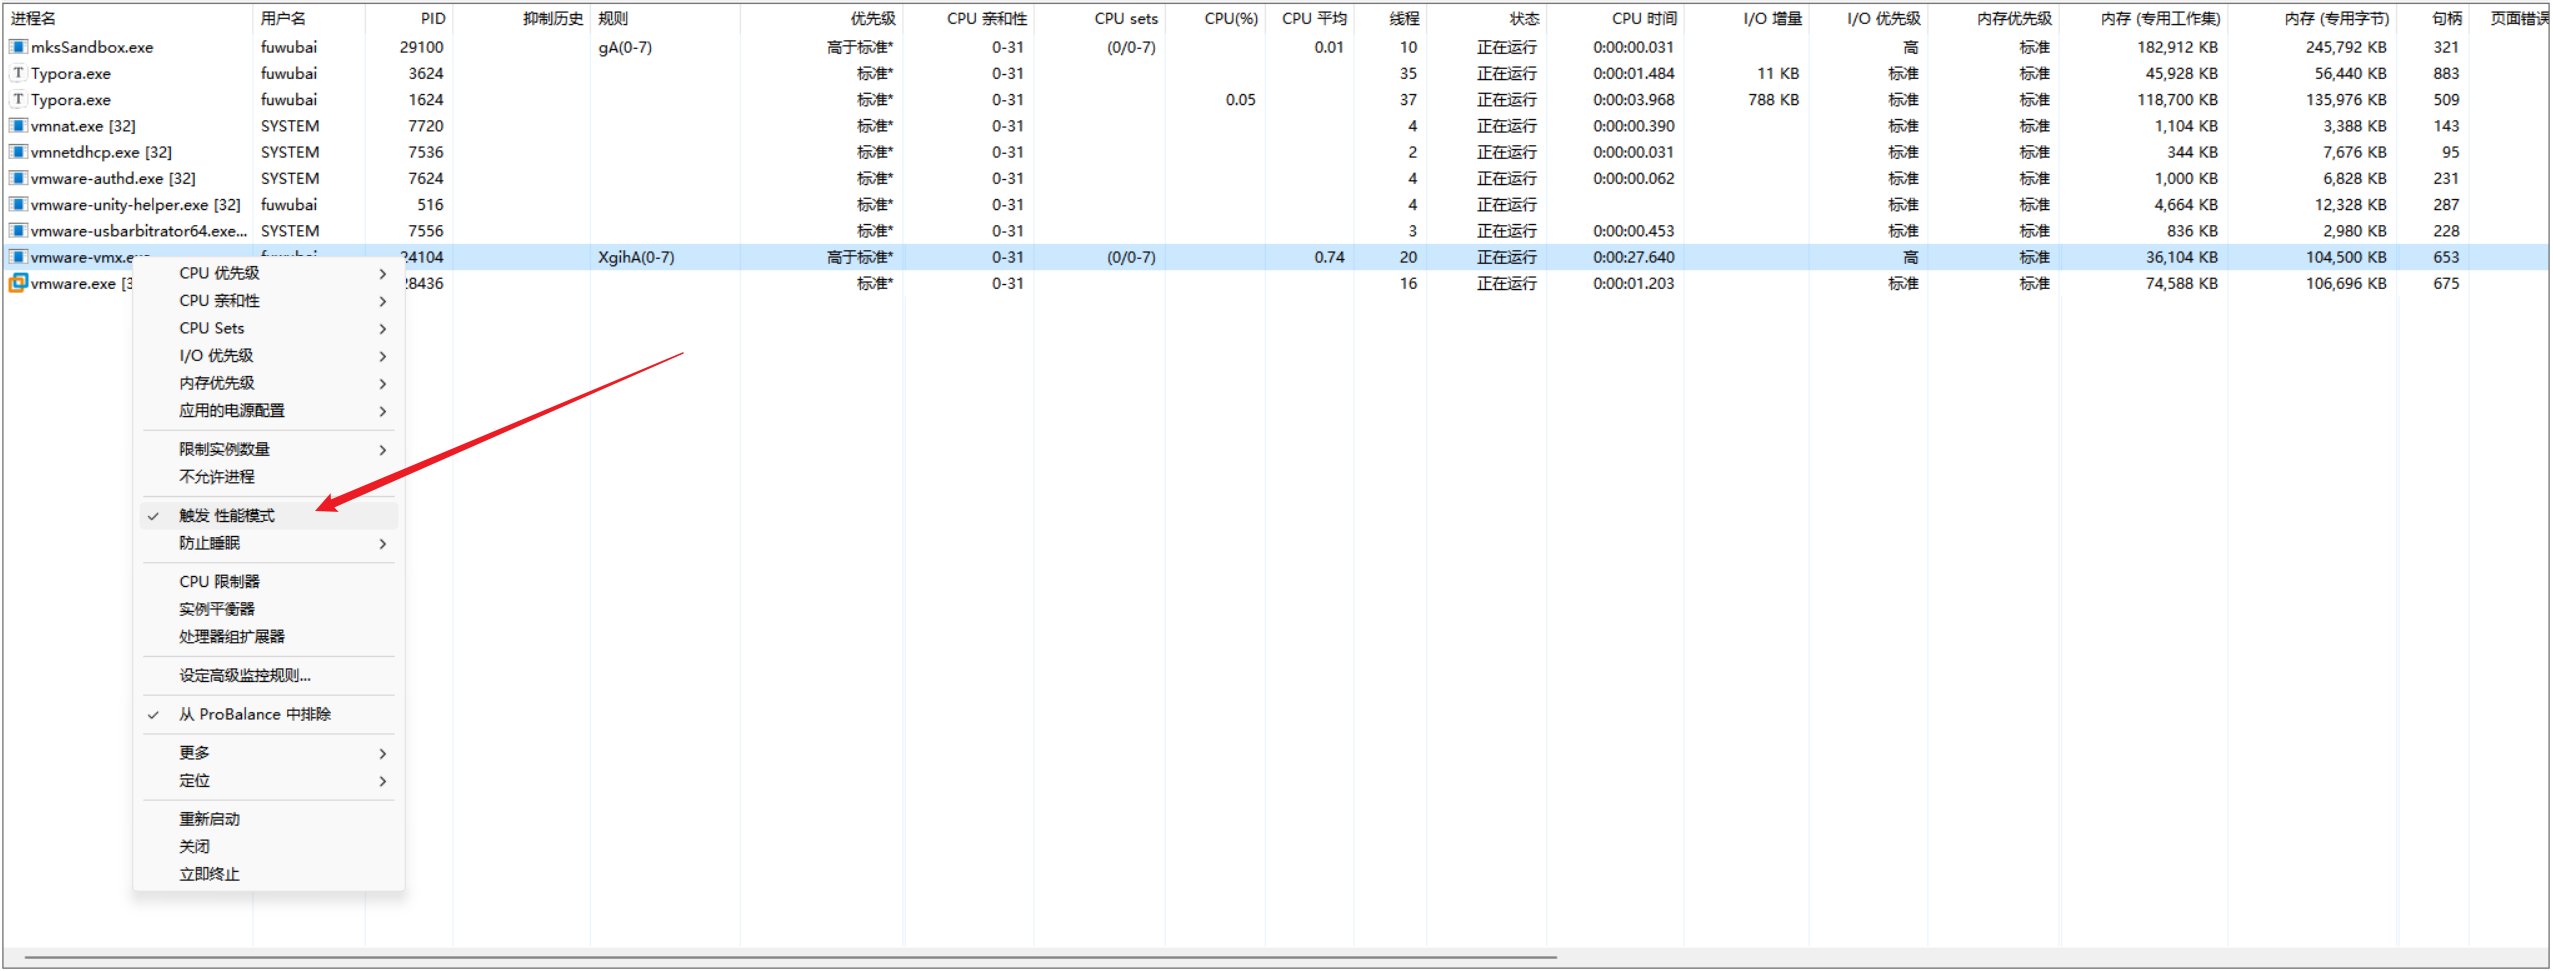Open 设定高级监控规则... dialog
2553x971 pixels.
(x=270, y=676)
